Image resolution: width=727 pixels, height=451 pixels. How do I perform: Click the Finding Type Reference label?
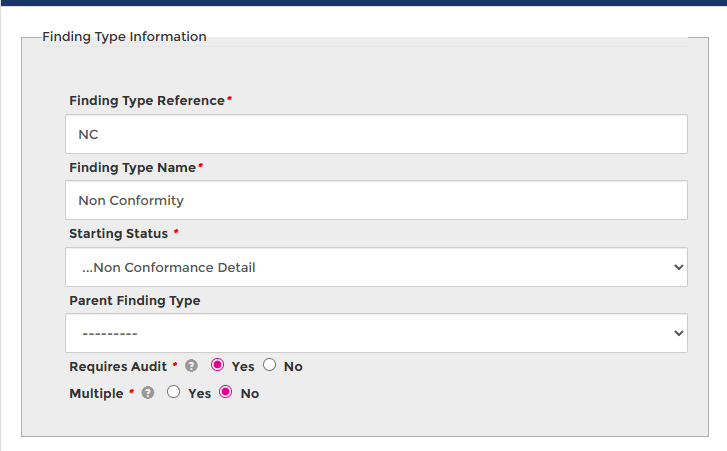pos(147,101)
